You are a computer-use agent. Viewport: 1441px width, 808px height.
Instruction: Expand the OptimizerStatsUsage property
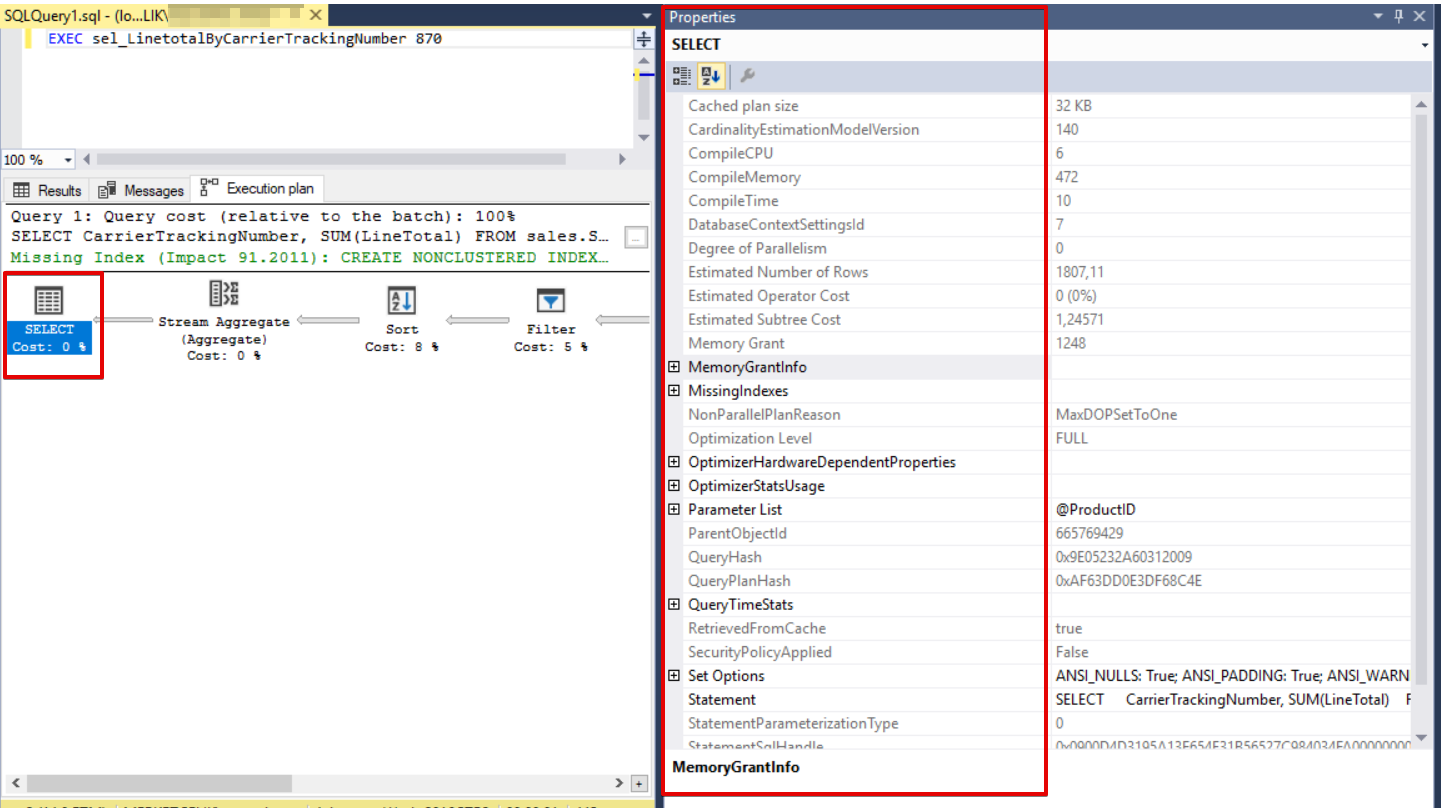point(675,486)
